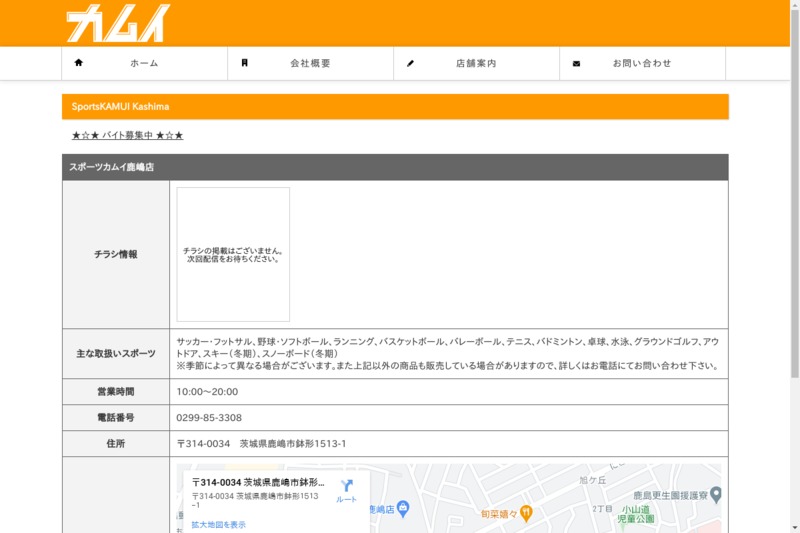
Task: Click the SportsKAMUI Kashima heading banner
Action: coord(395,107)
